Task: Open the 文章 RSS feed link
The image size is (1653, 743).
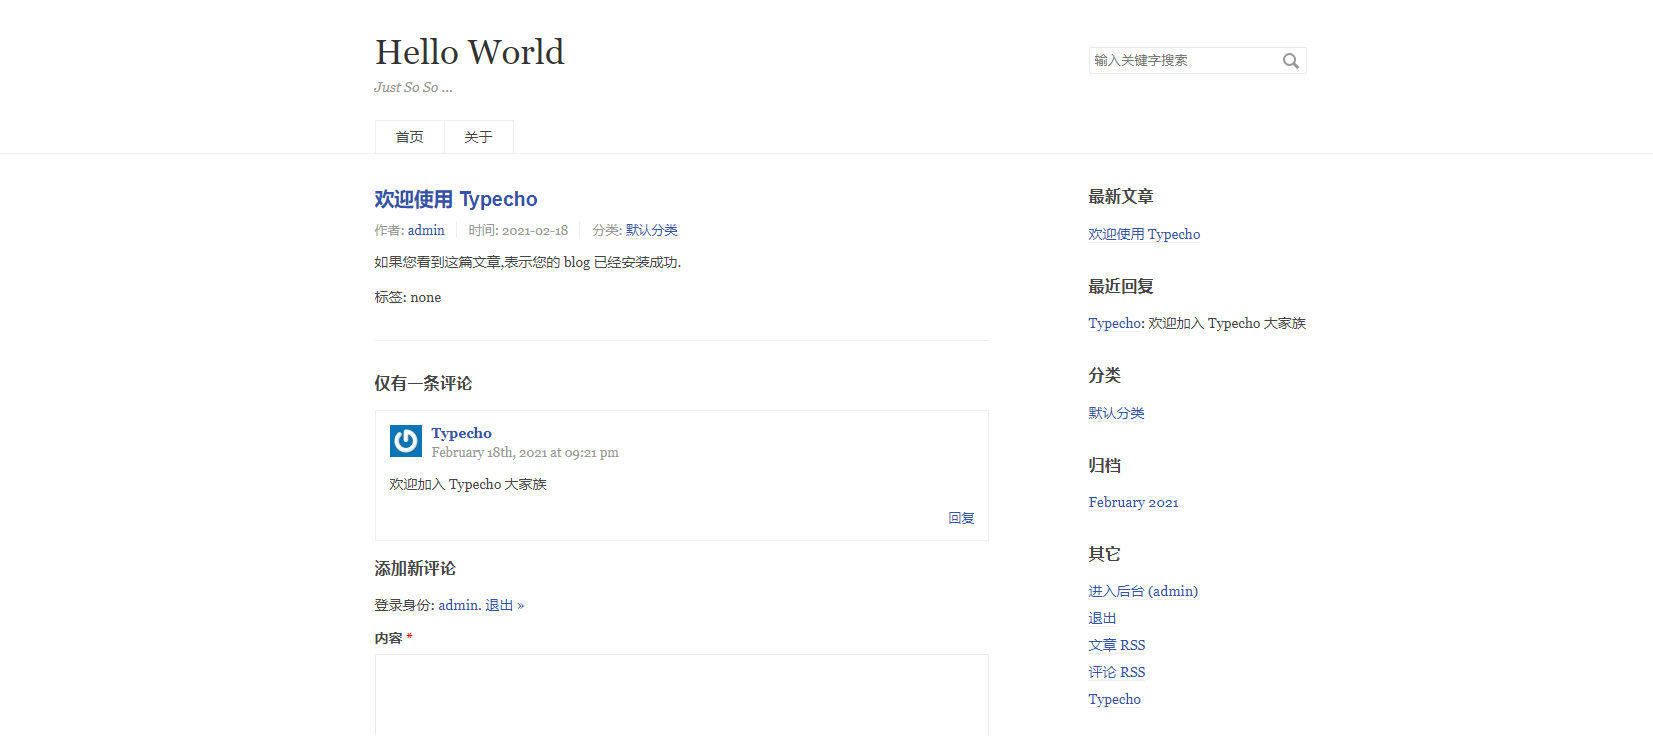Action: click(x=1117, y=645)
